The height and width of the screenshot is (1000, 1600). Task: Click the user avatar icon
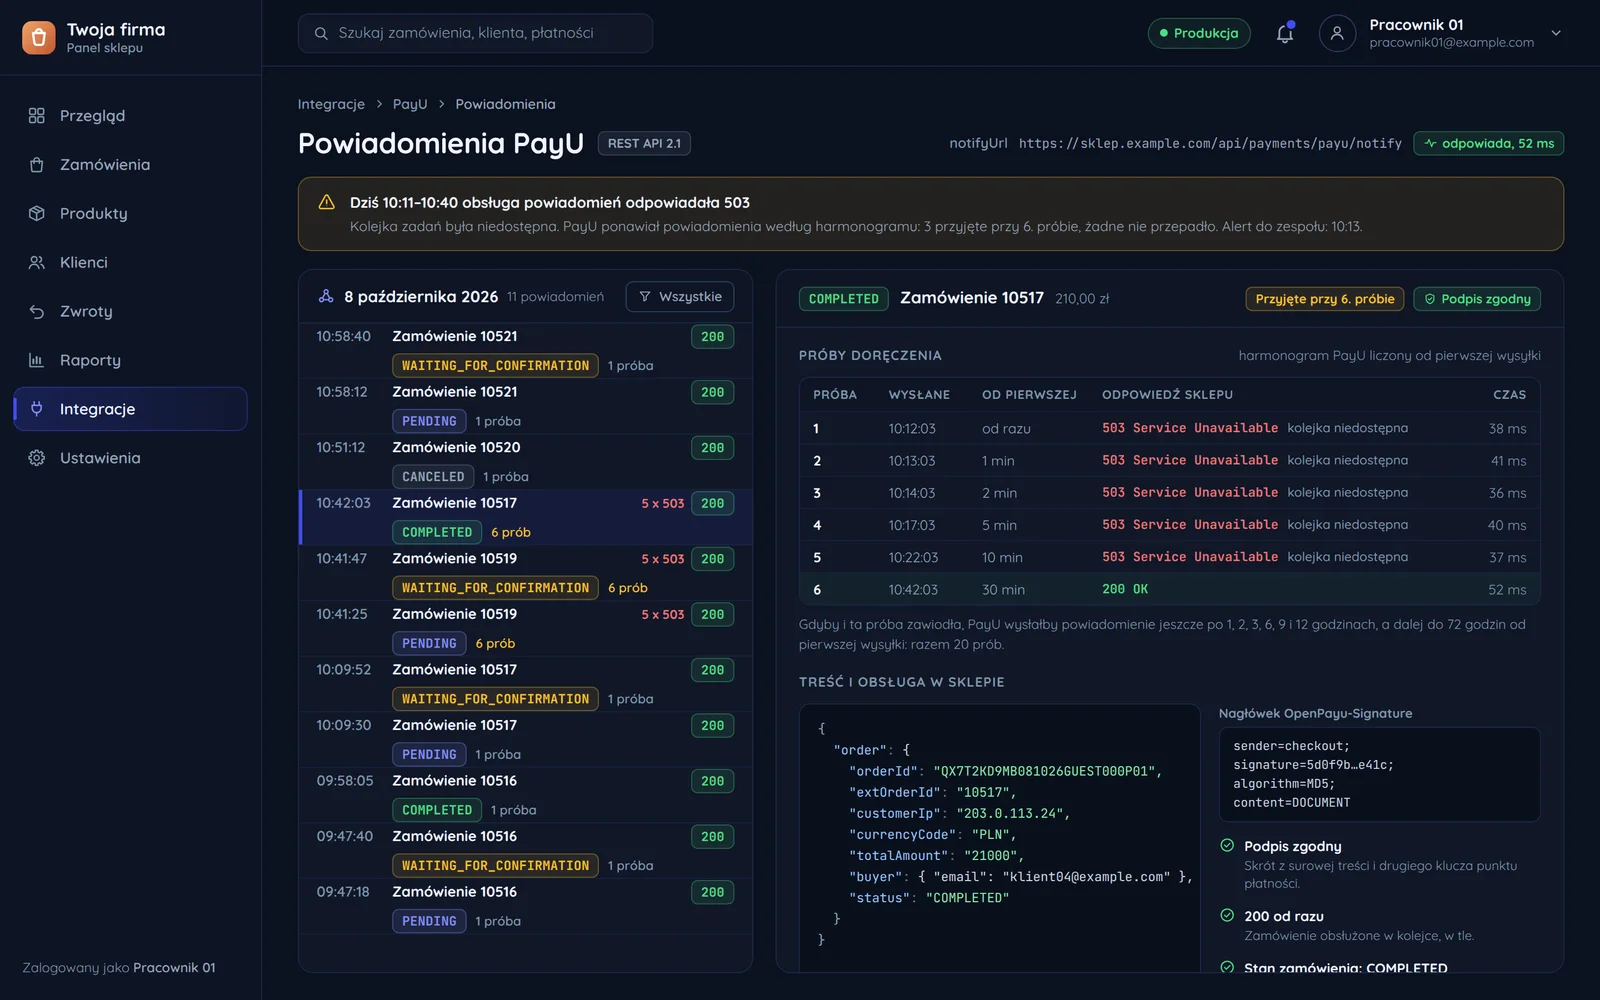(1337, 33)
